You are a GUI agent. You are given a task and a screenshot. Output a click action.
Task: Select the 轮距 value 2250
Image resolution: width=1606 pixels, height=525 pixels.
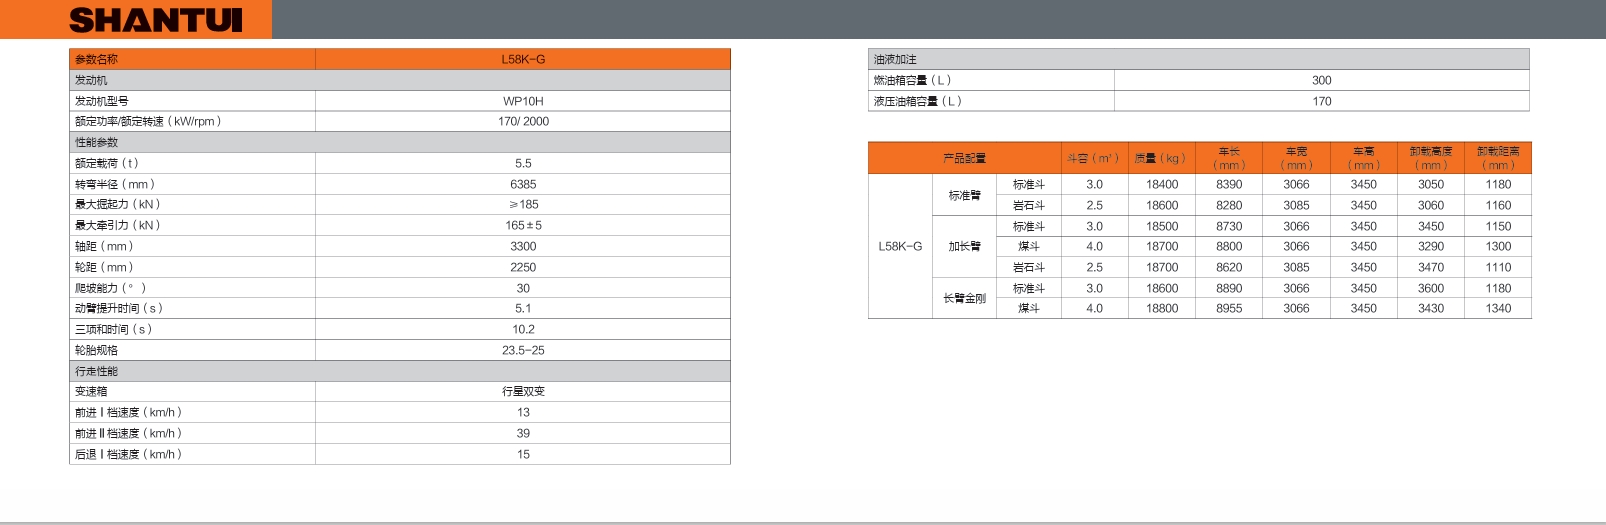point(523,267)
